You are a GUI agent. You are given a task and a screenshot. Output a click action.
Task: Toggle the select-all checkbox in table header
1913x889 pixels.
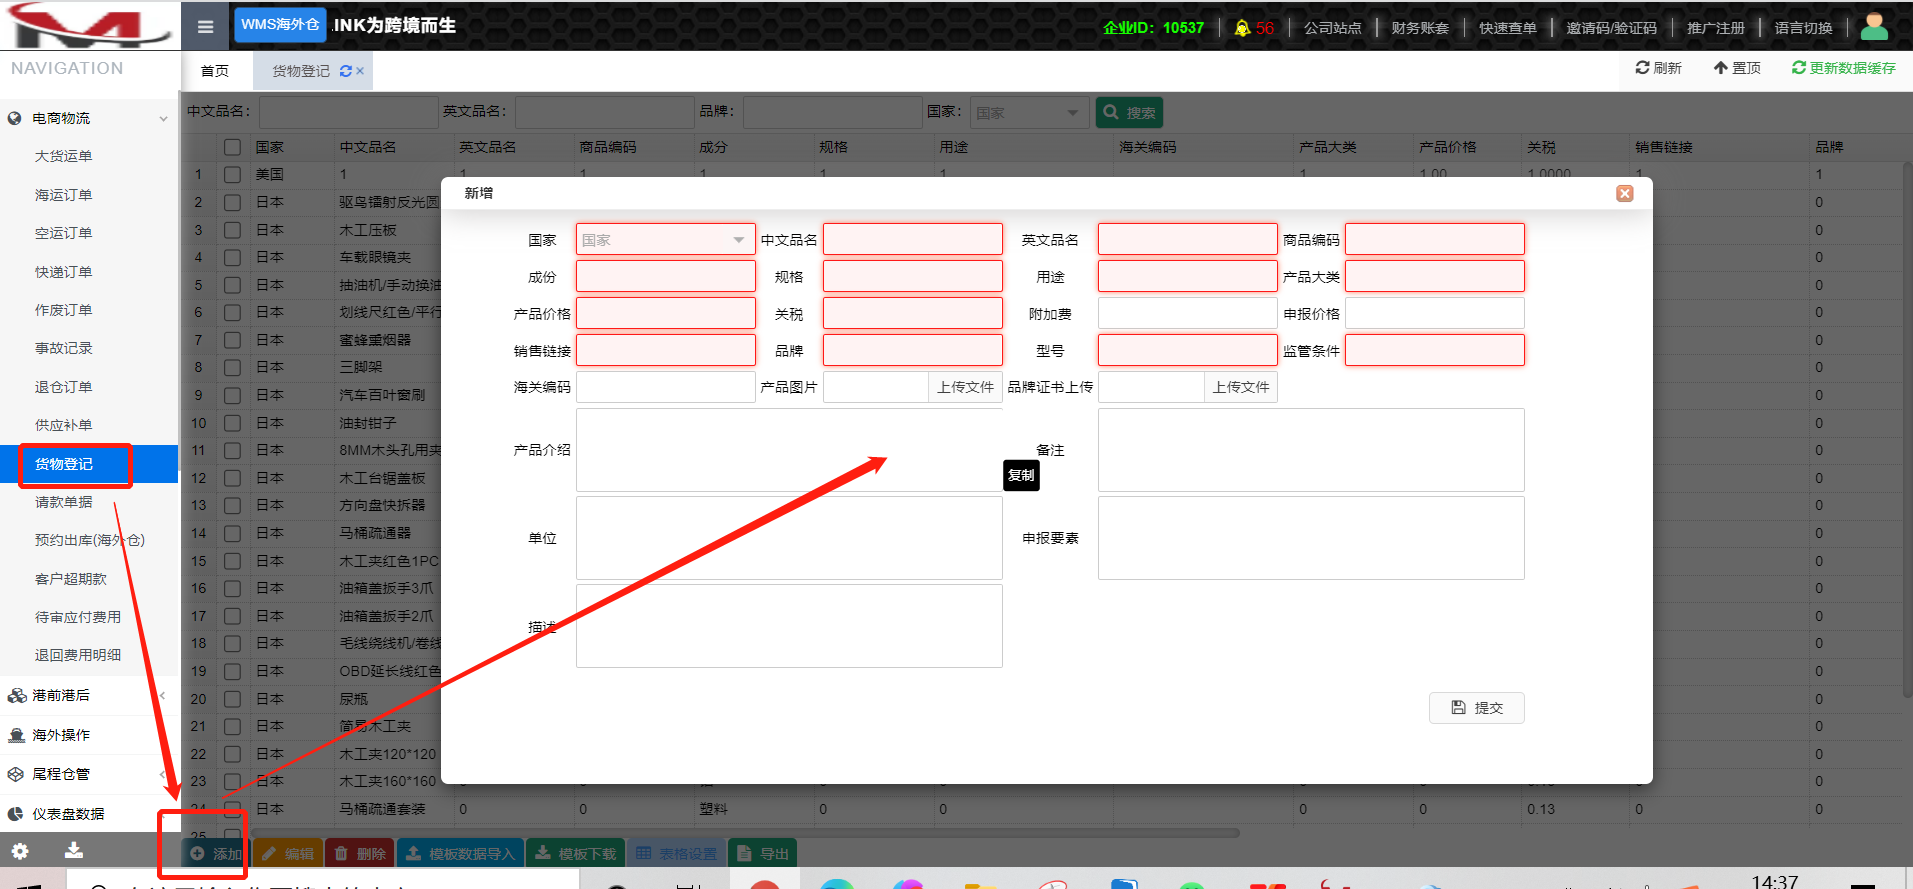[233, 147]
